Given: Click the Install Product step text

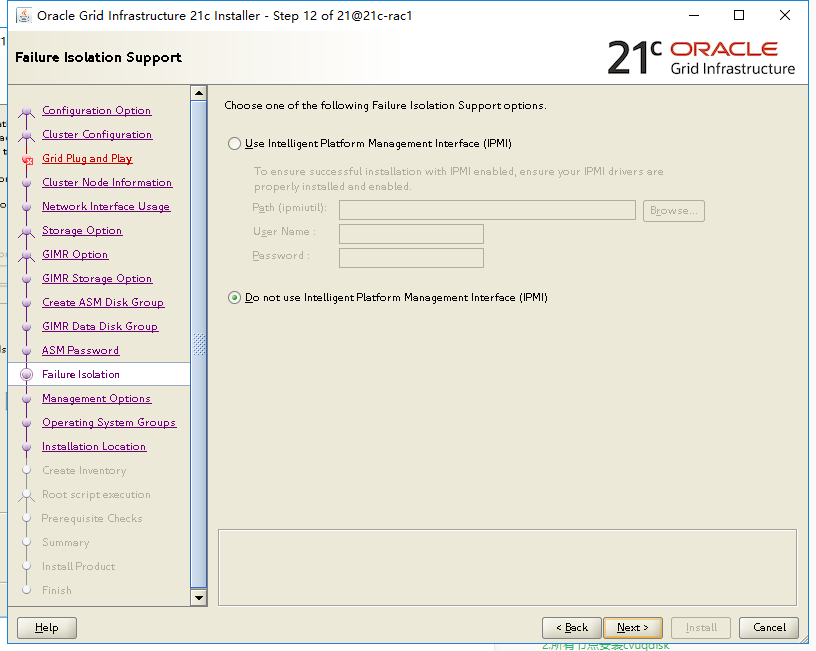Looking at the screenshot, I should pos(79,566).
